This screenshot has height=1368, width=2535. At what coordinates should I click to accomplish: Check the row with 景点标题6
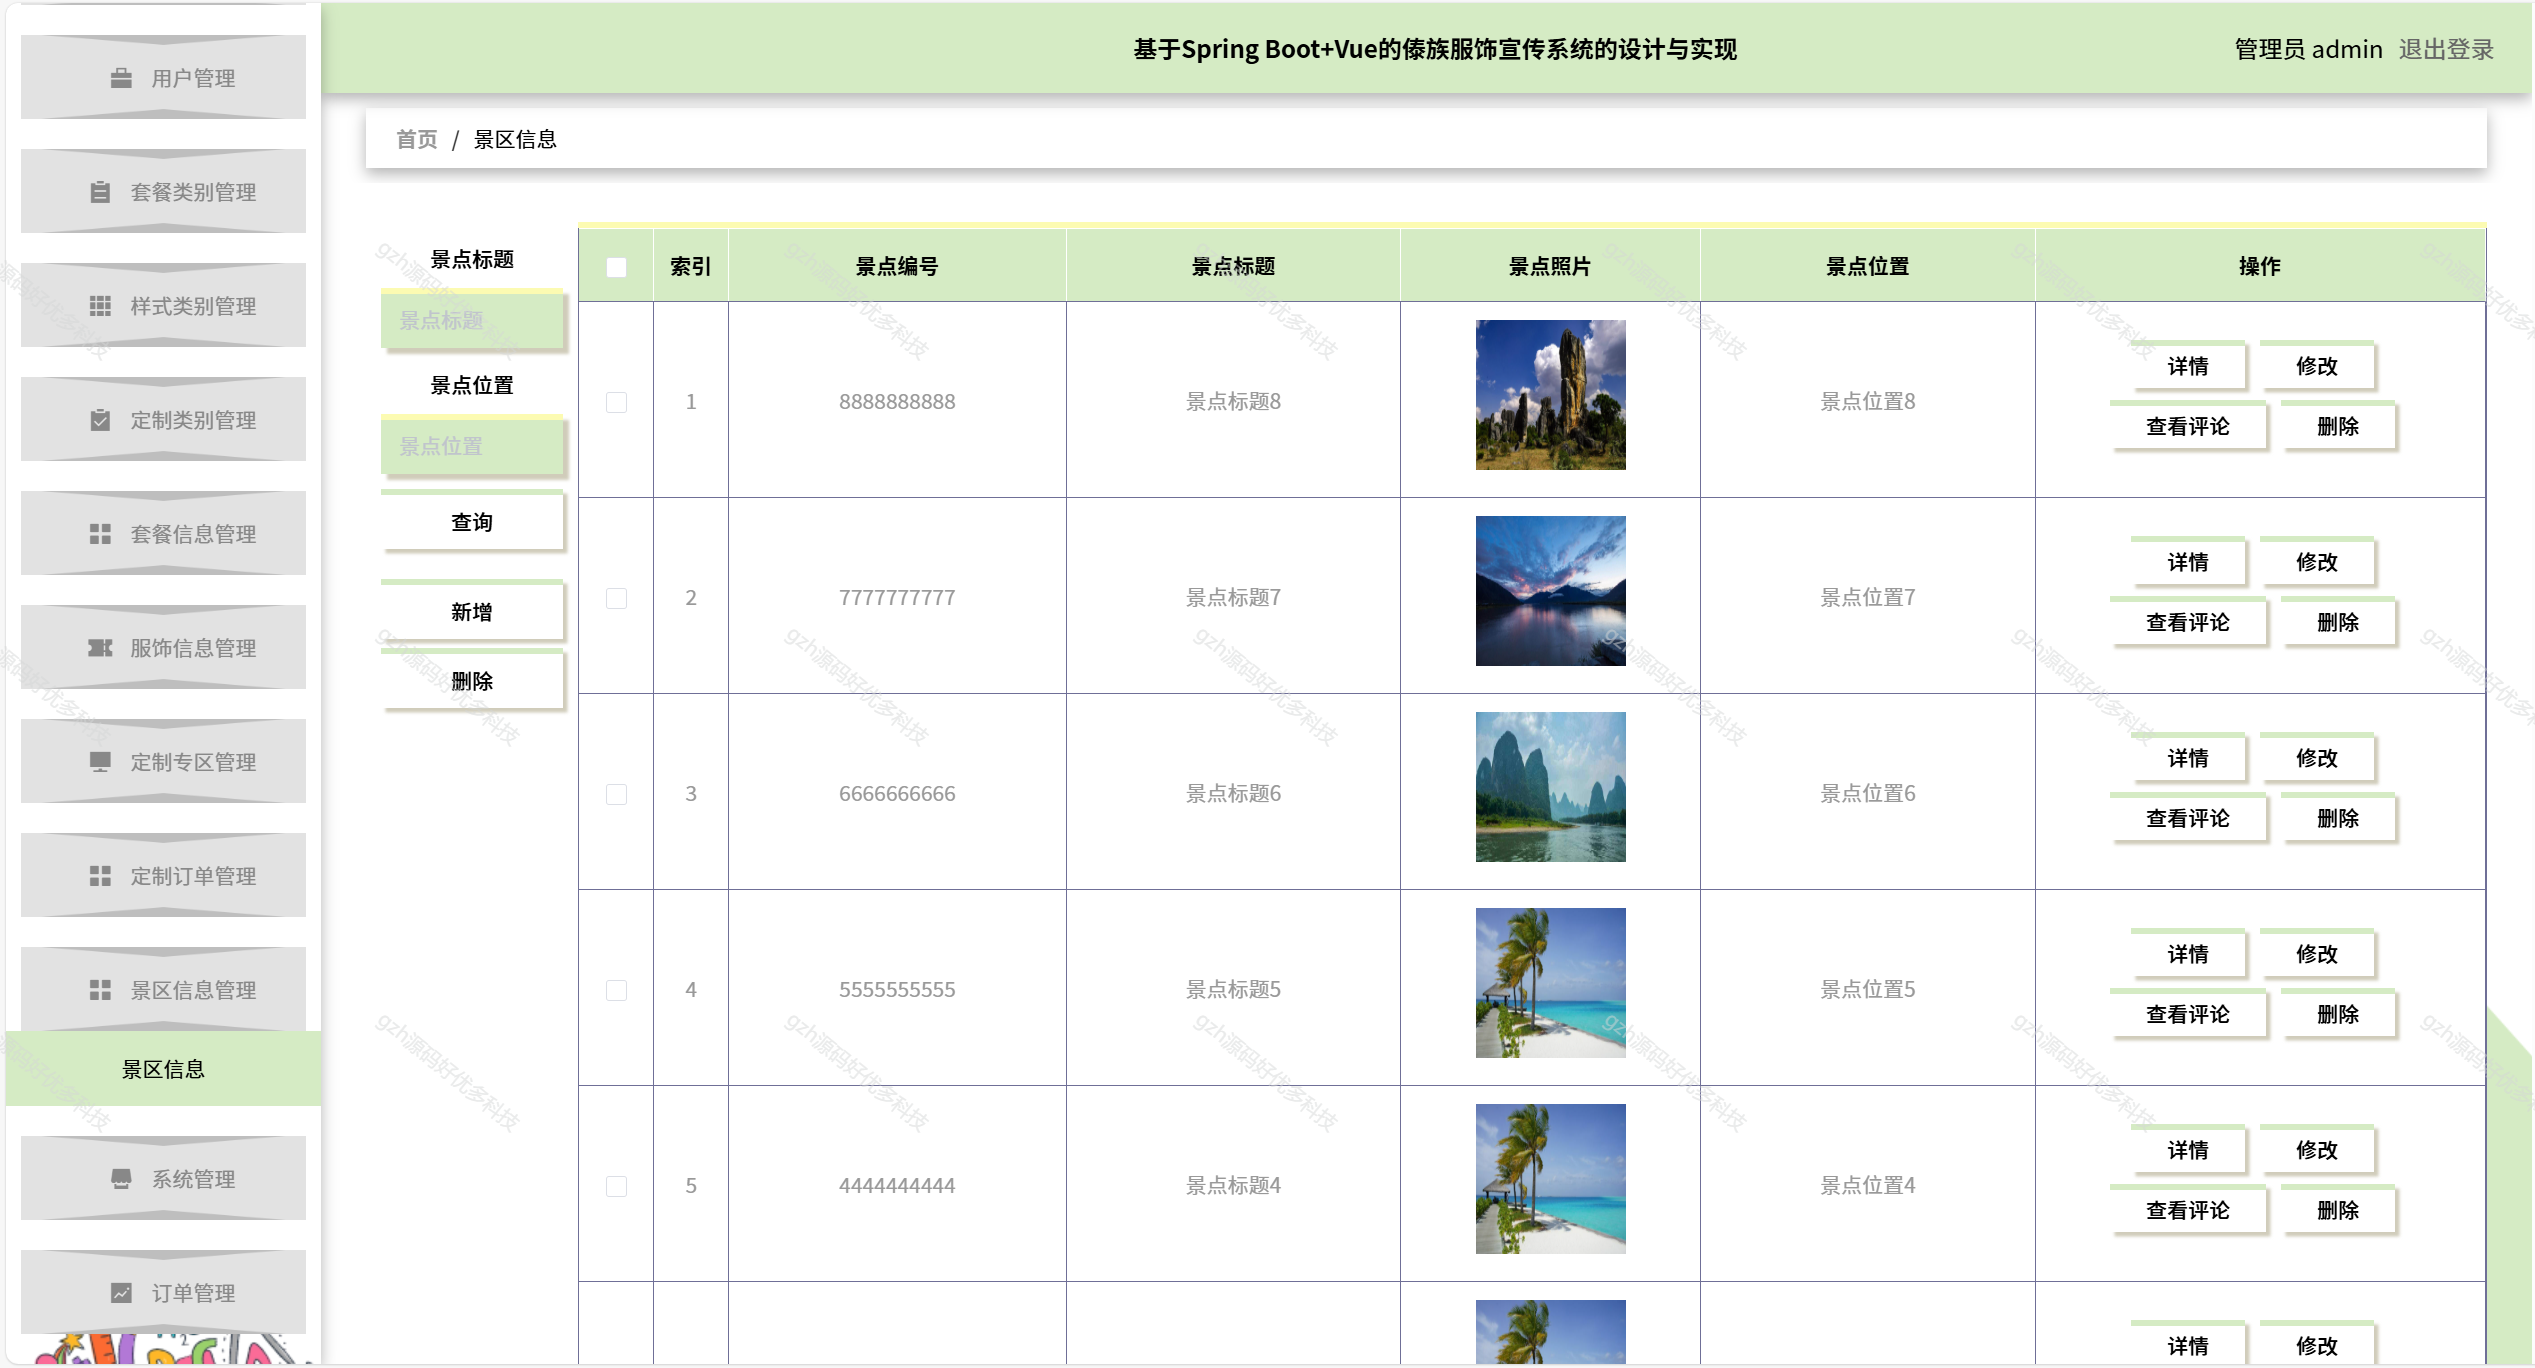(x=616, y=794)
